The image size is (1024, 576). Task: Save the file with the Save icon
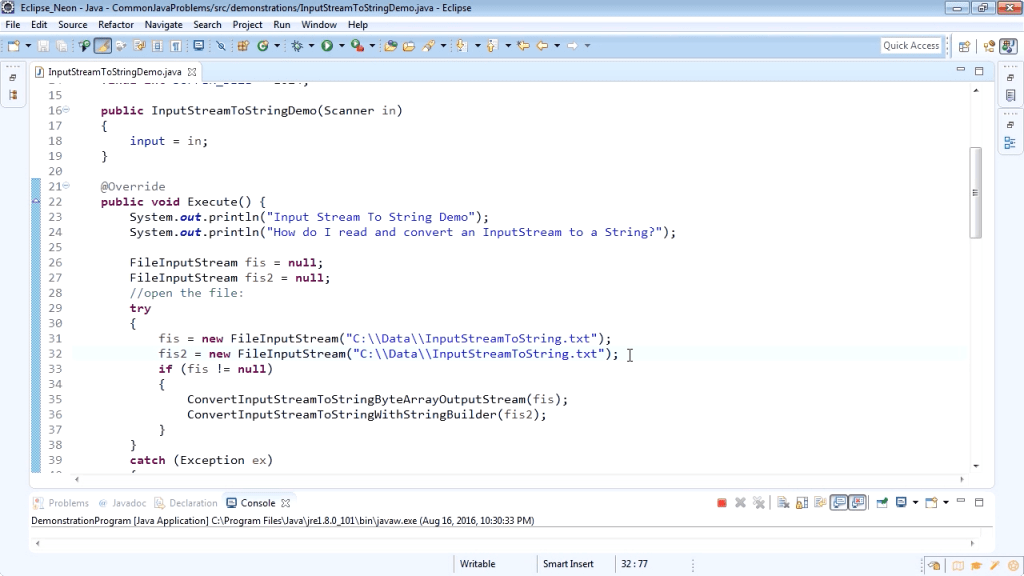(45, 46)
